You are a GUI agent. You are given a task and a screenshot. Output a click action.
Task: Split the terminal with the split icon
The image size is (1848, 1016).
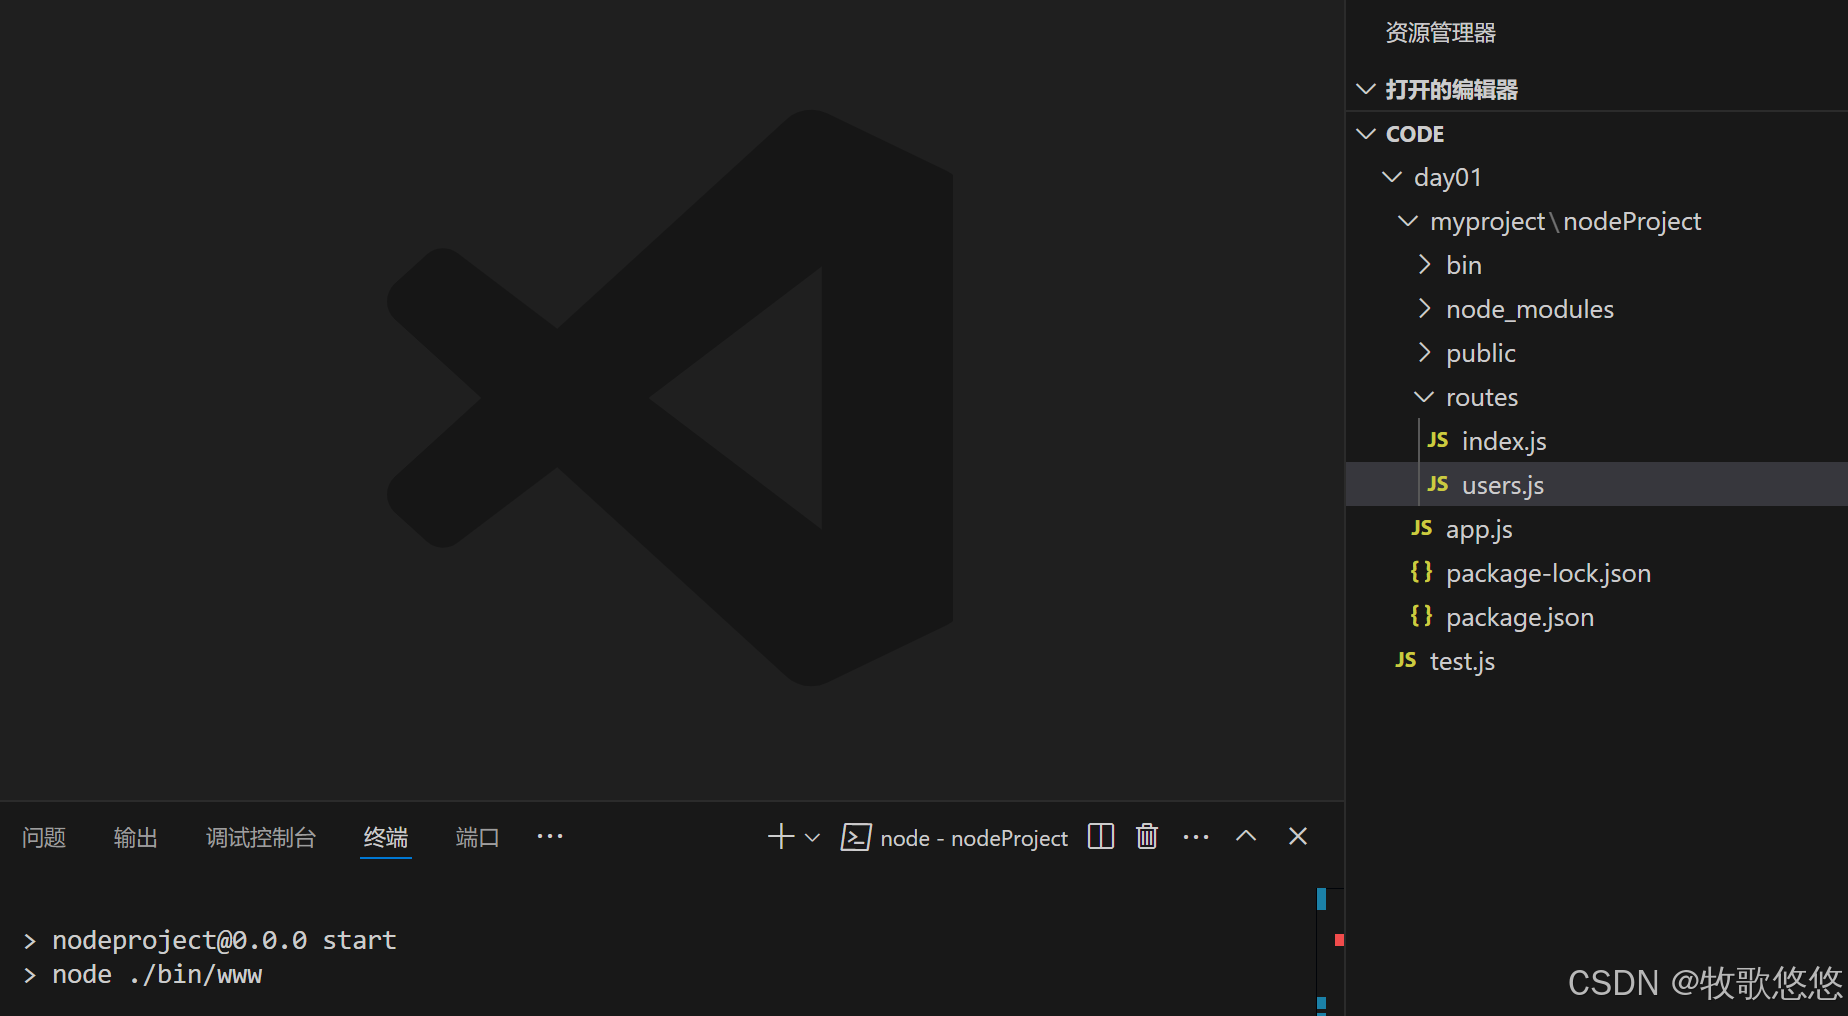click(x=1101, y=836)
